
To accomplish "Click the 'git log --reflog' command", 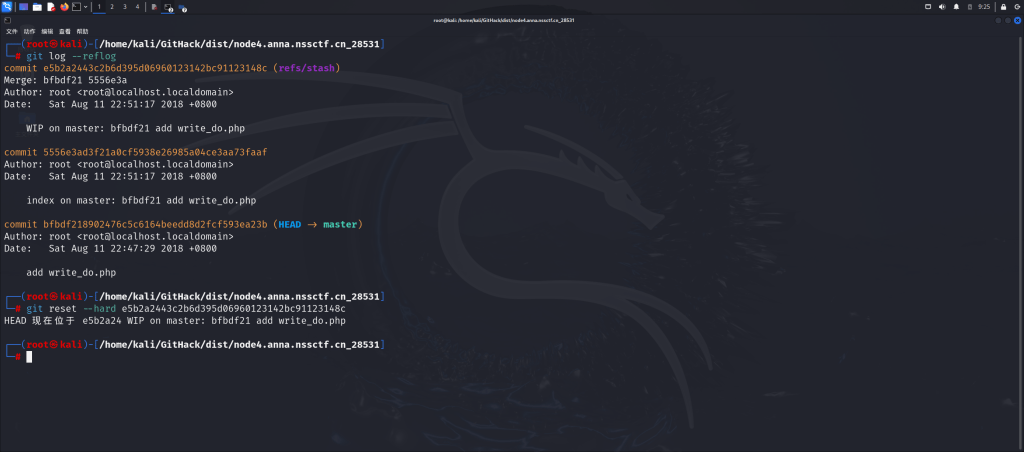I will pos(71,56).
